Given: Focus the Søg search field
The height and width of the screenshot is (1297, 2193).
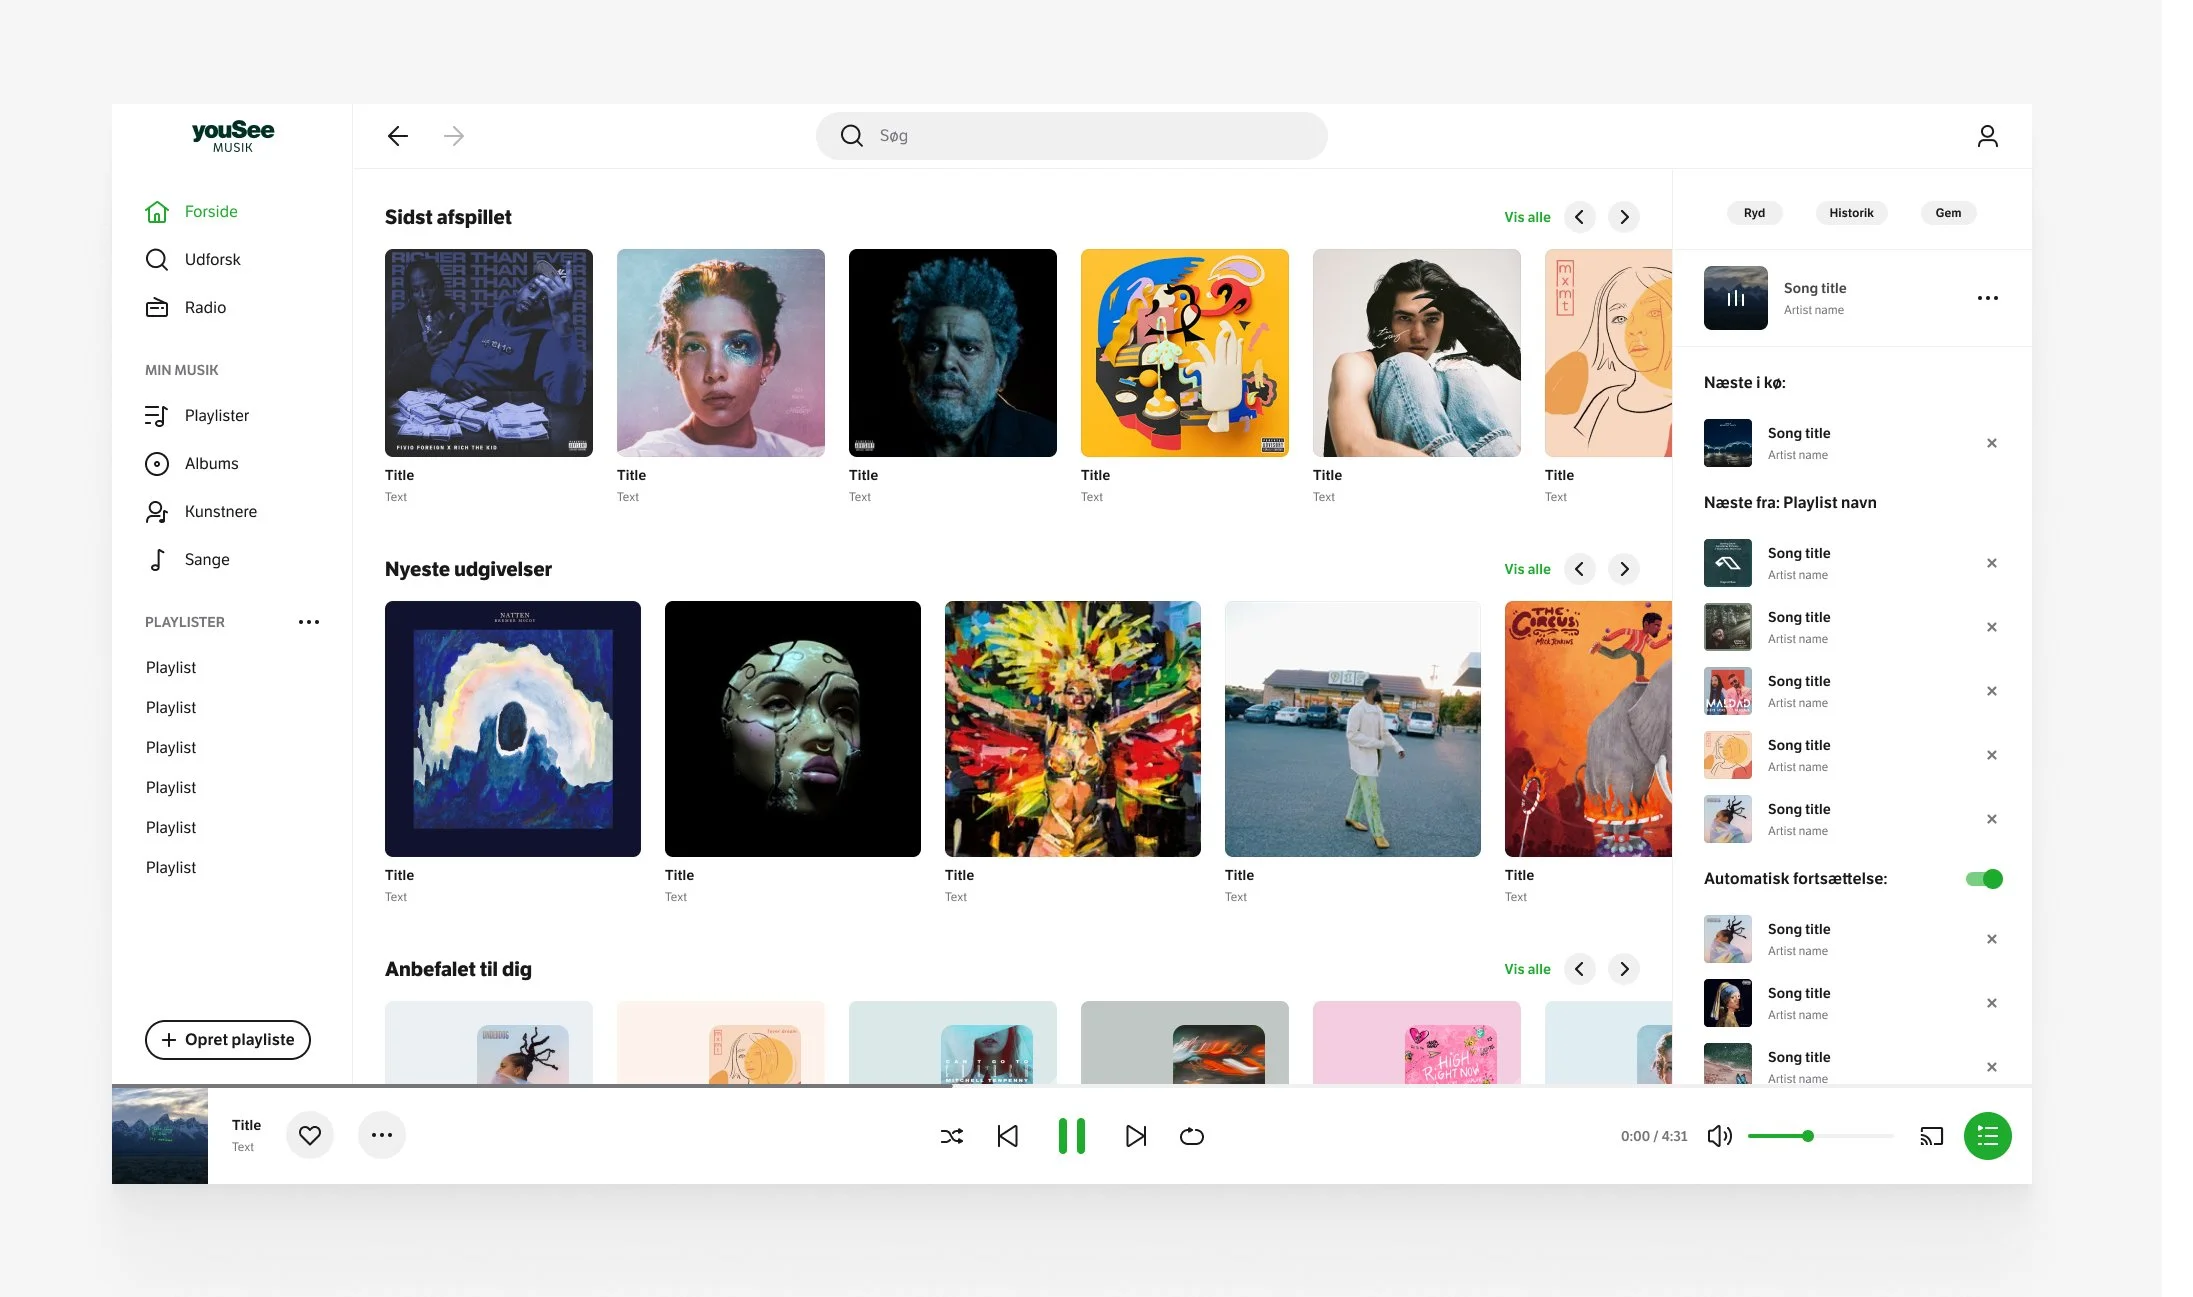Looking at the screenshot, I should click(1072, 136).
